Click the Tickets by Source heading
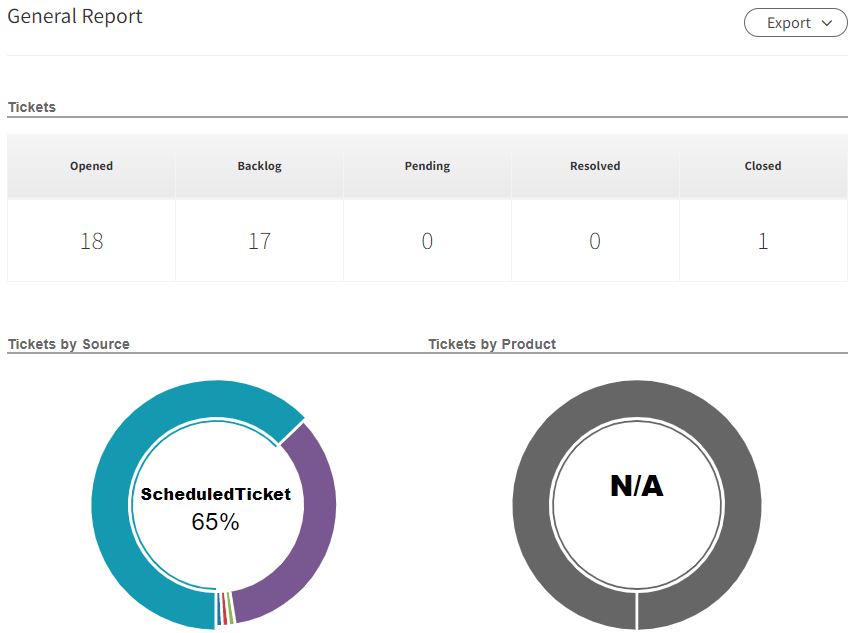 point(69,344)
